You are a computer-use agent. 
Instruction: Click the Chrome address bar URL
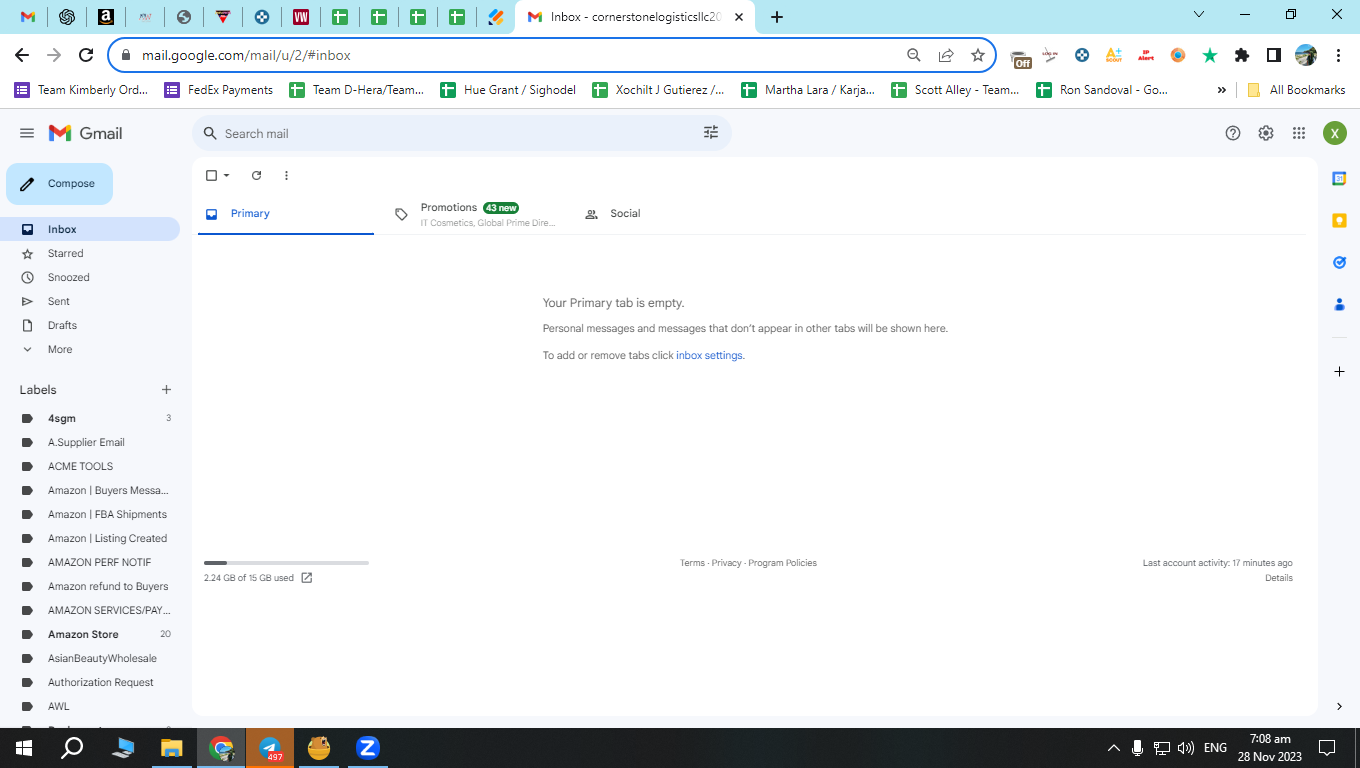click(x=246, y=56)
